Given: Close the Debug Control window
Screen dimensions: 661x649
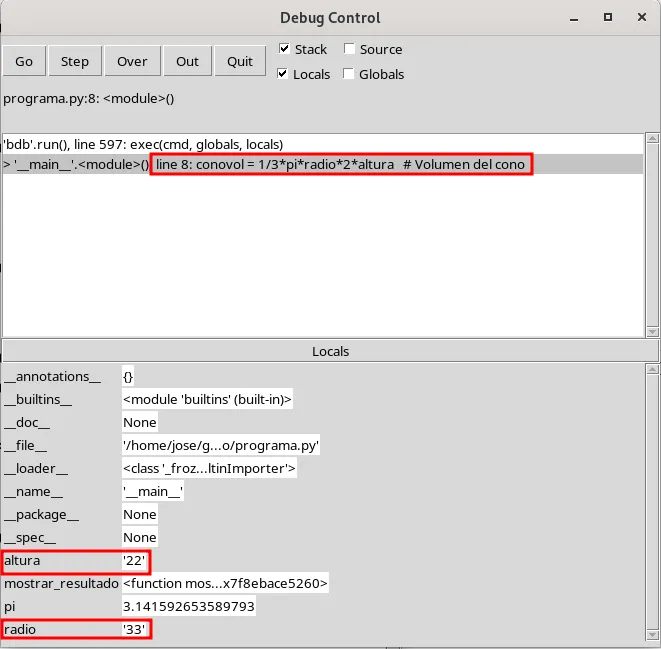Looking at the screenshot, I should (x=642, y=17).
